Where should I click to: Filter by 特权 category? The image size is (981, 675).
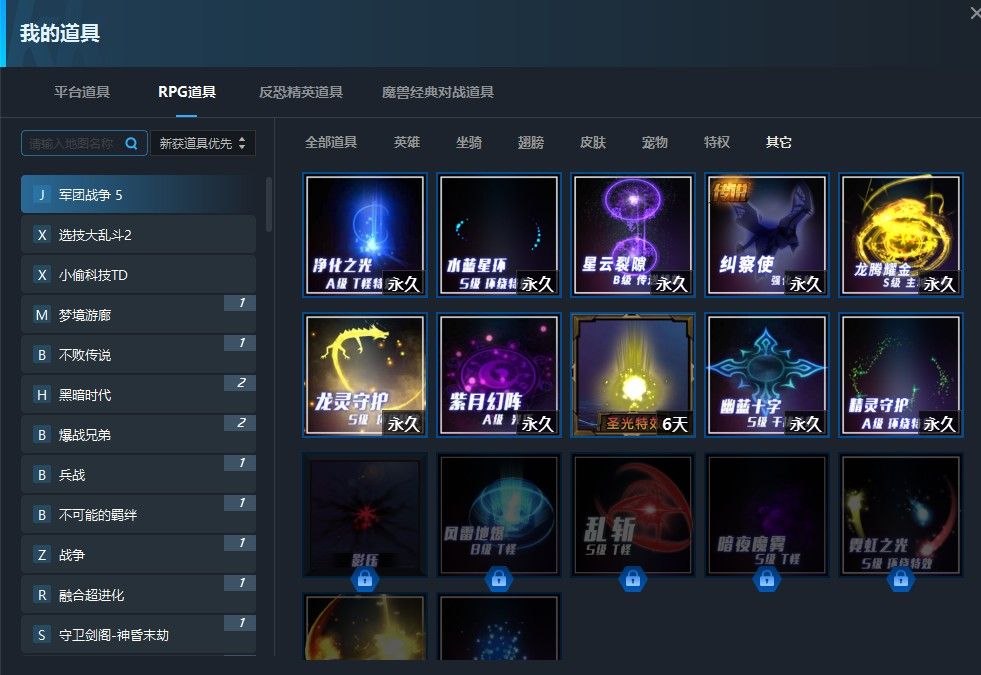click(x=716, y=142)
